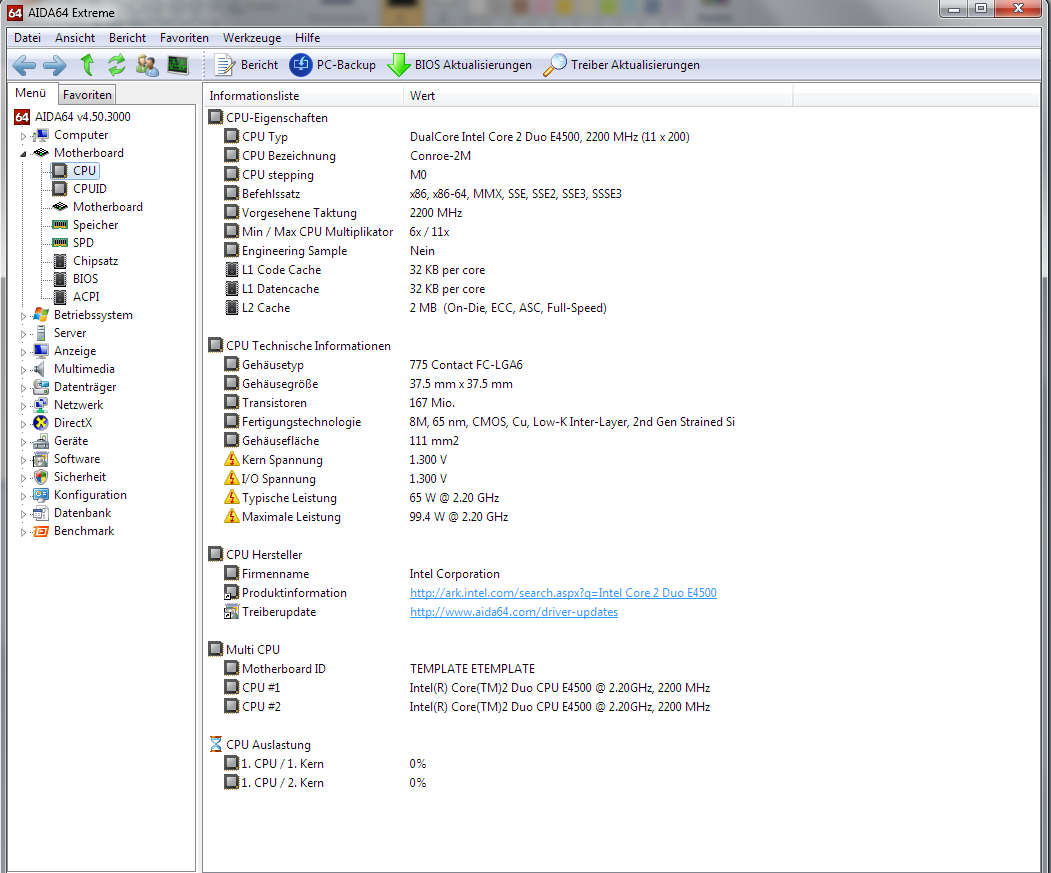This screenshot has width=1051, height=873.
Task: Expand the Anzeige tree node
Action: 23,352
